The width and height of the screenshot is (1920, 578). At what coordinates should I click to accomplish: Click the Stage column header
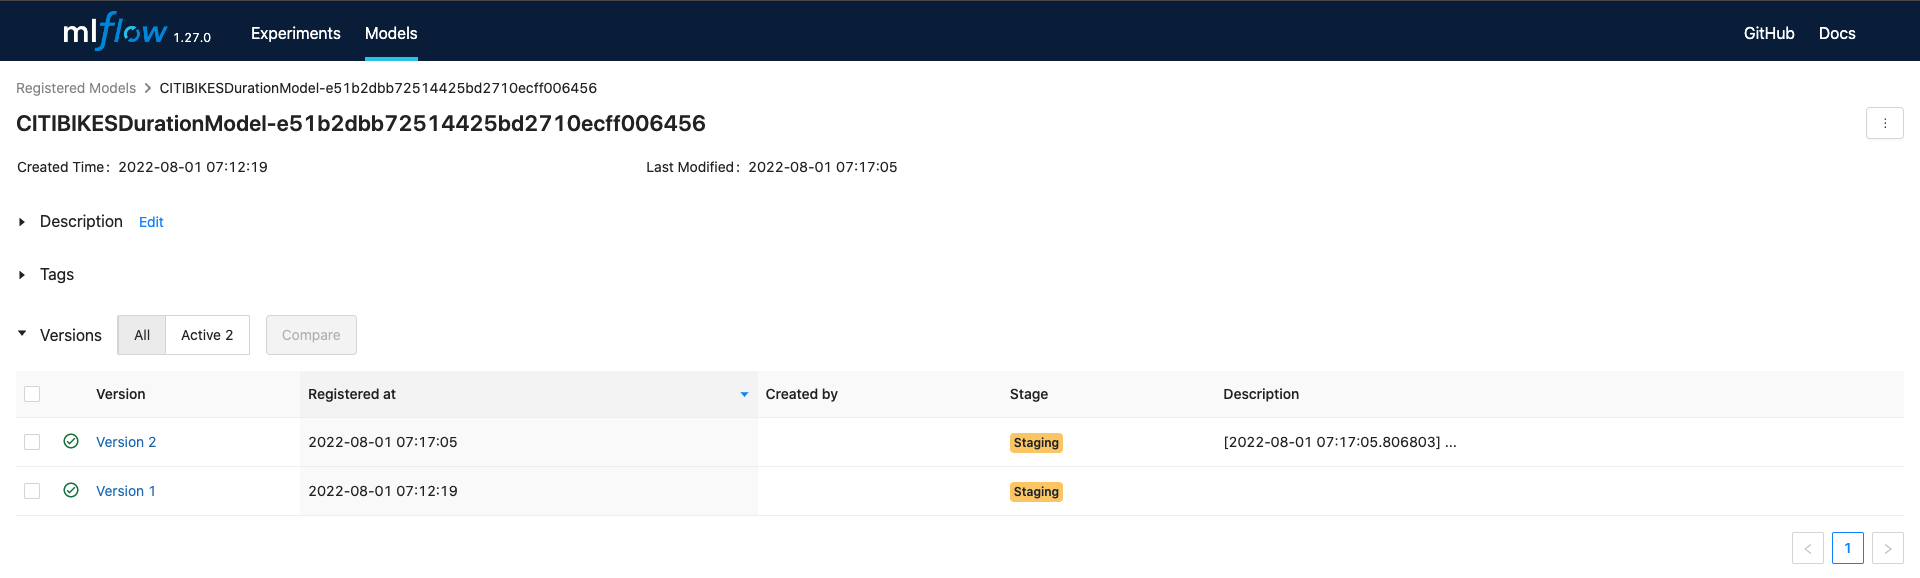click(x=1029, y=394)
